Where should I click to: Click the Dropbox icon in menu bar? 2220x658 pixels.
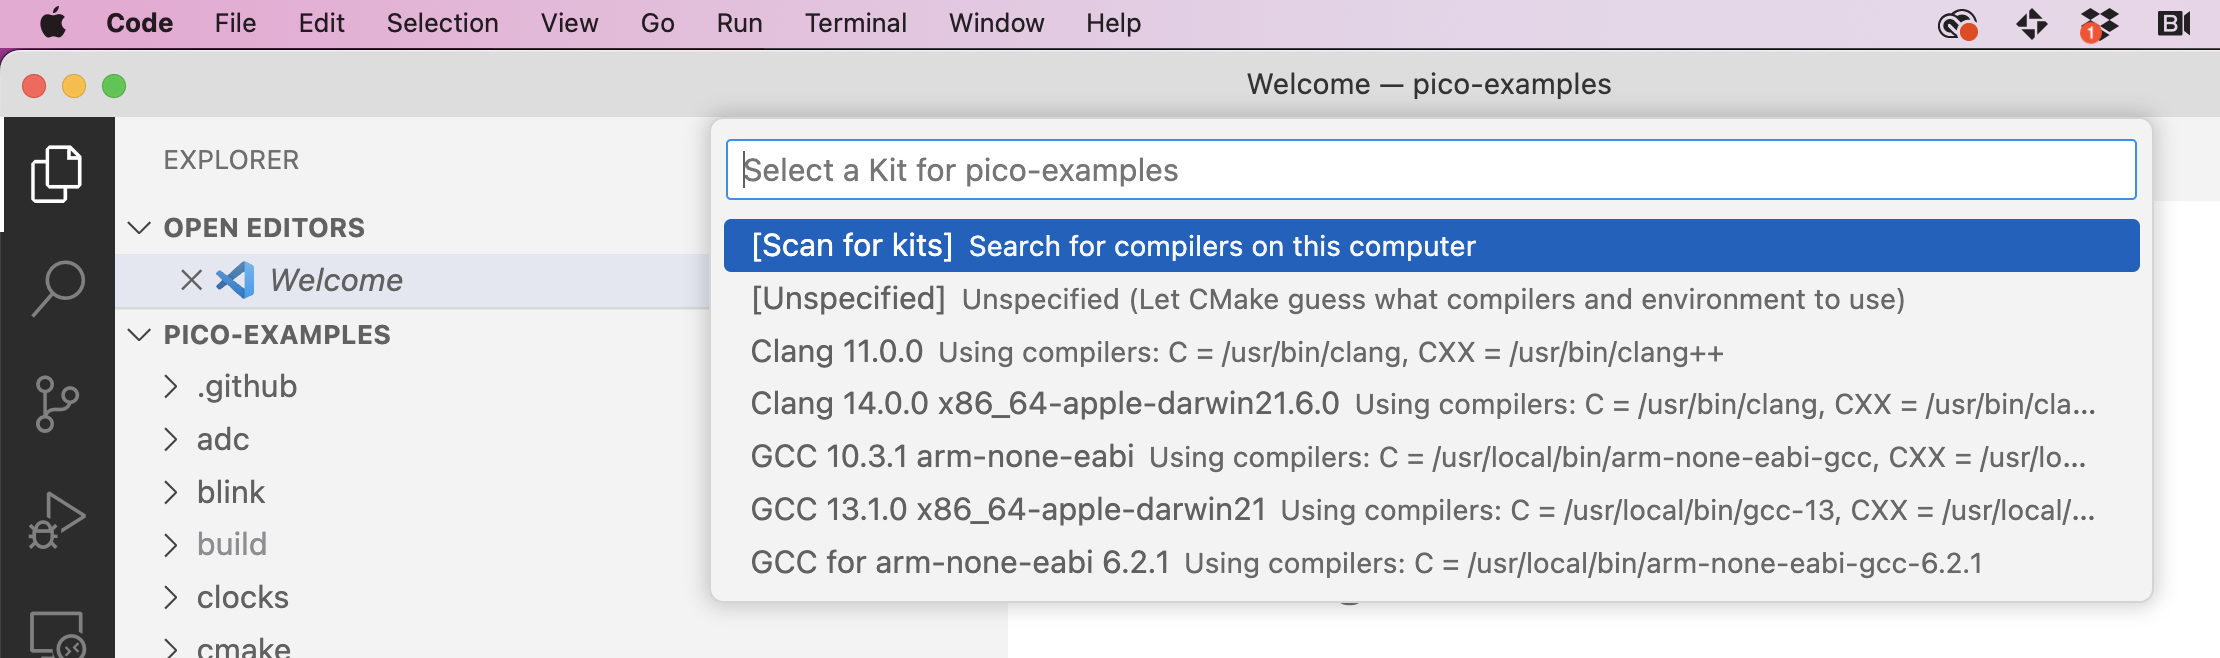[x=2099, y=24]
